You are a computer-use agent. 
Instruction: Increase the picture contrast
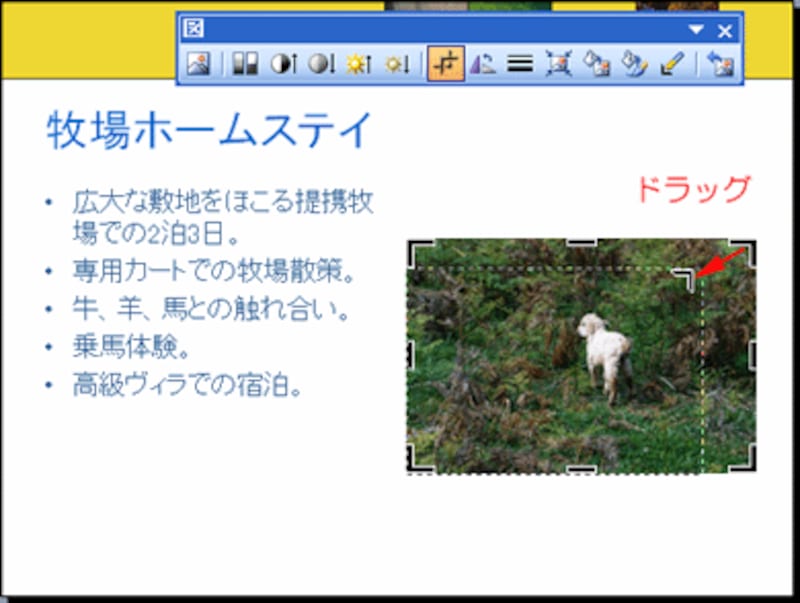281,63
